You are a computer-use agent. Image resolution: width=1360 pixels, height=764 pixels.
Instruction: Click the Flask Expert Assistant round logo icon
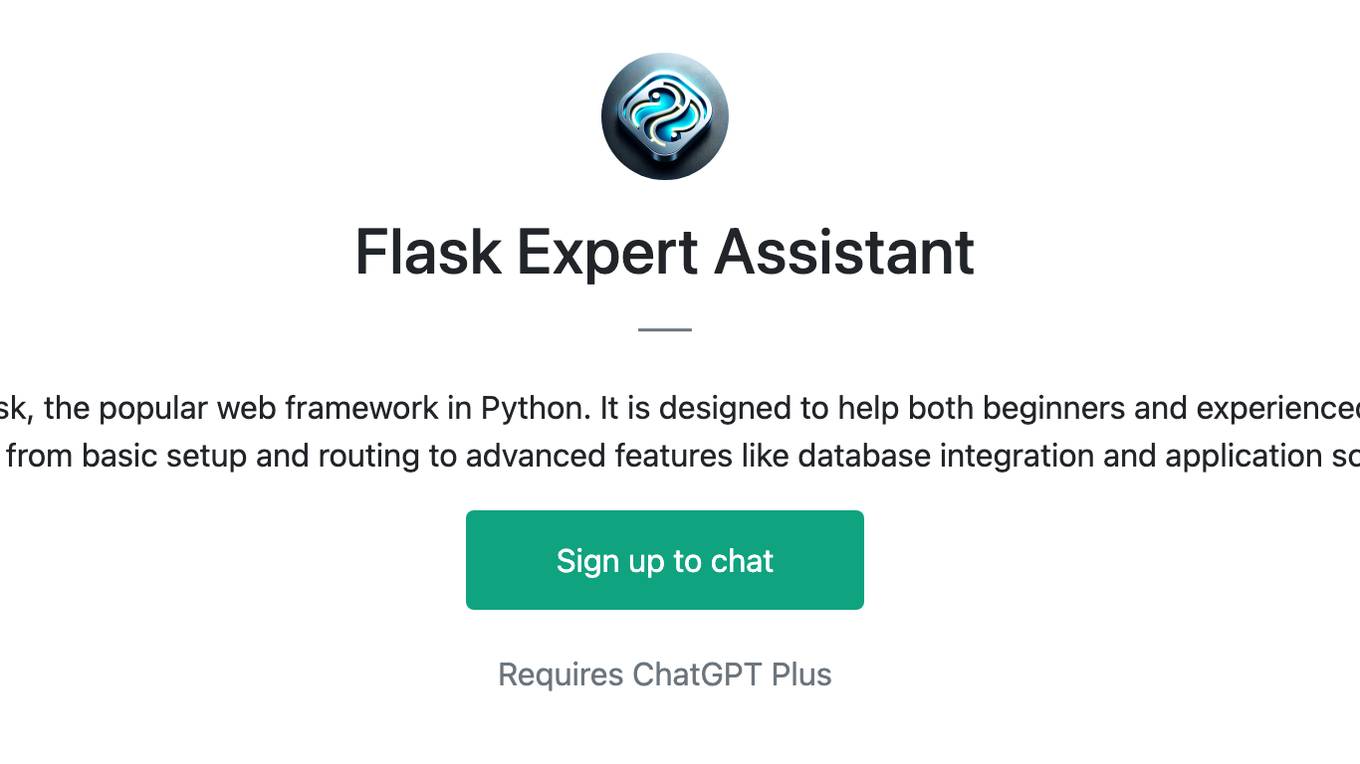coord(665,117)
